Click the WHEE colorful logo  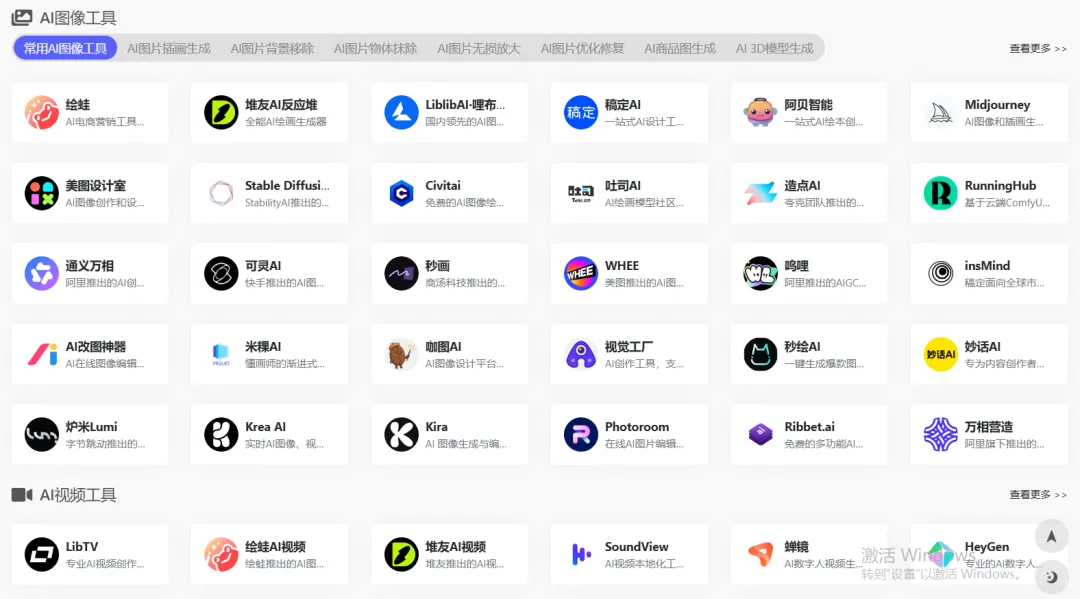coord(581,273)
